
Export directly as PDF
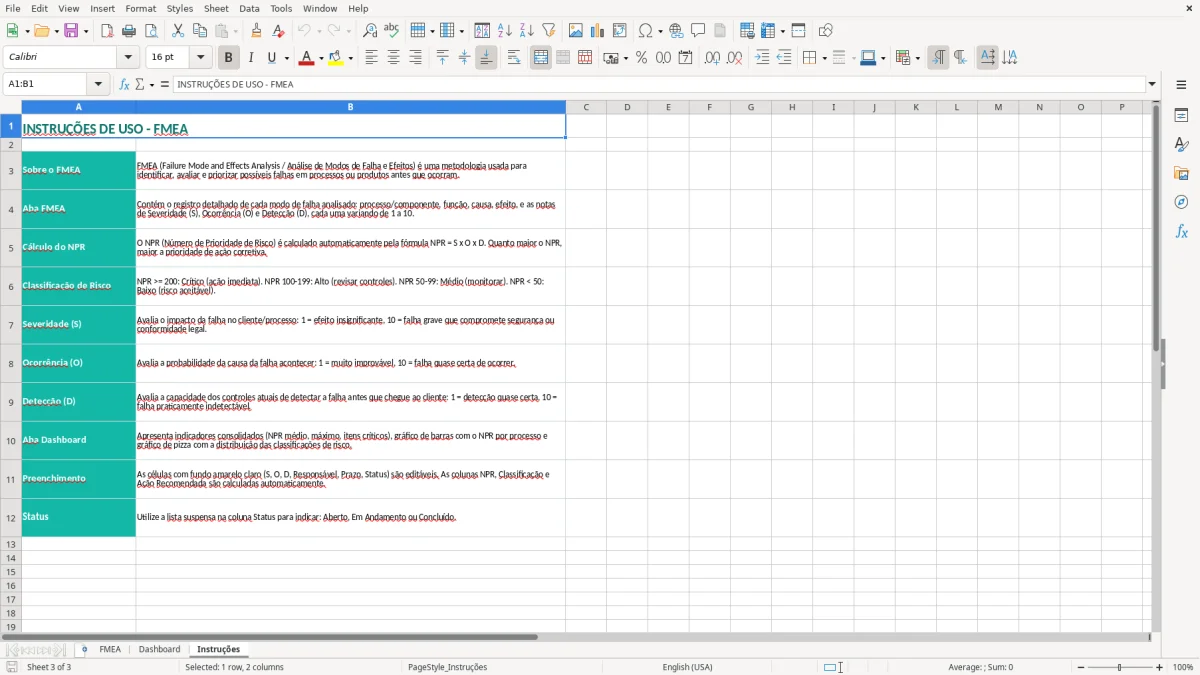coord(107,31)
